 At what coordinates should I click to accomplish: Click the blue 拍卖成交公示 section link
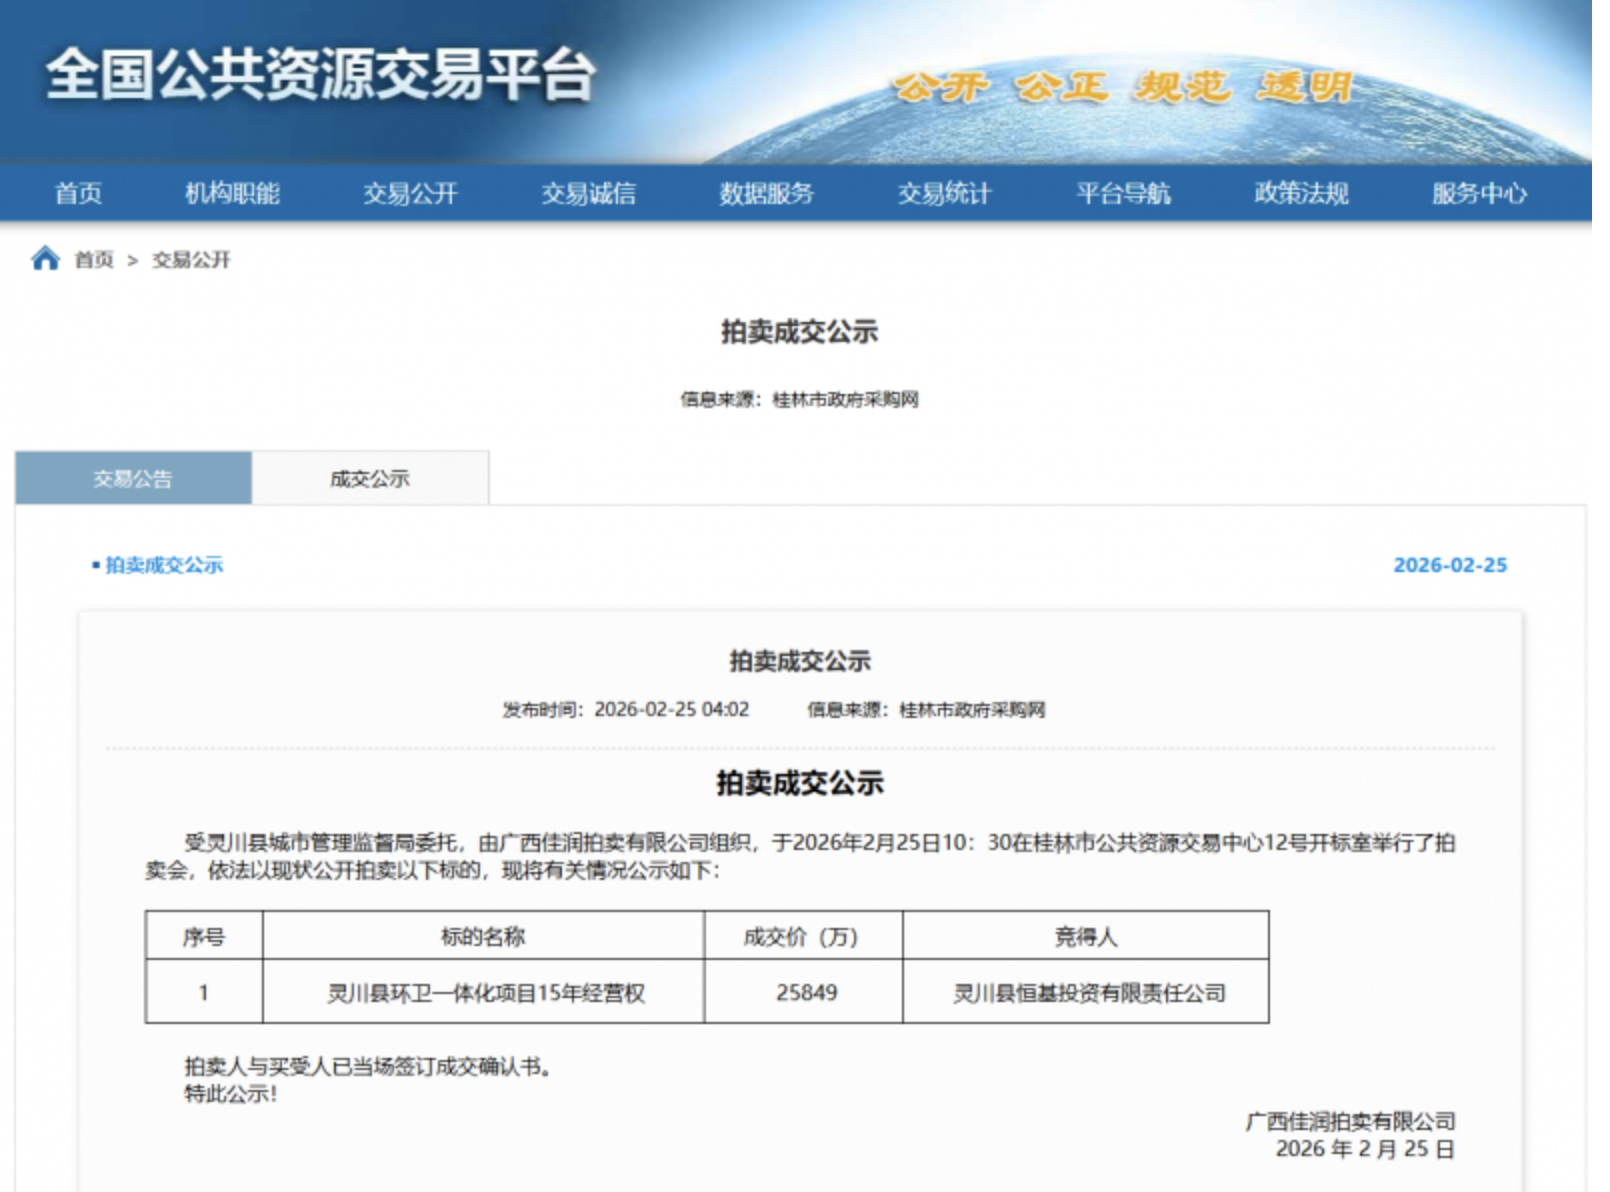[164, 565]
